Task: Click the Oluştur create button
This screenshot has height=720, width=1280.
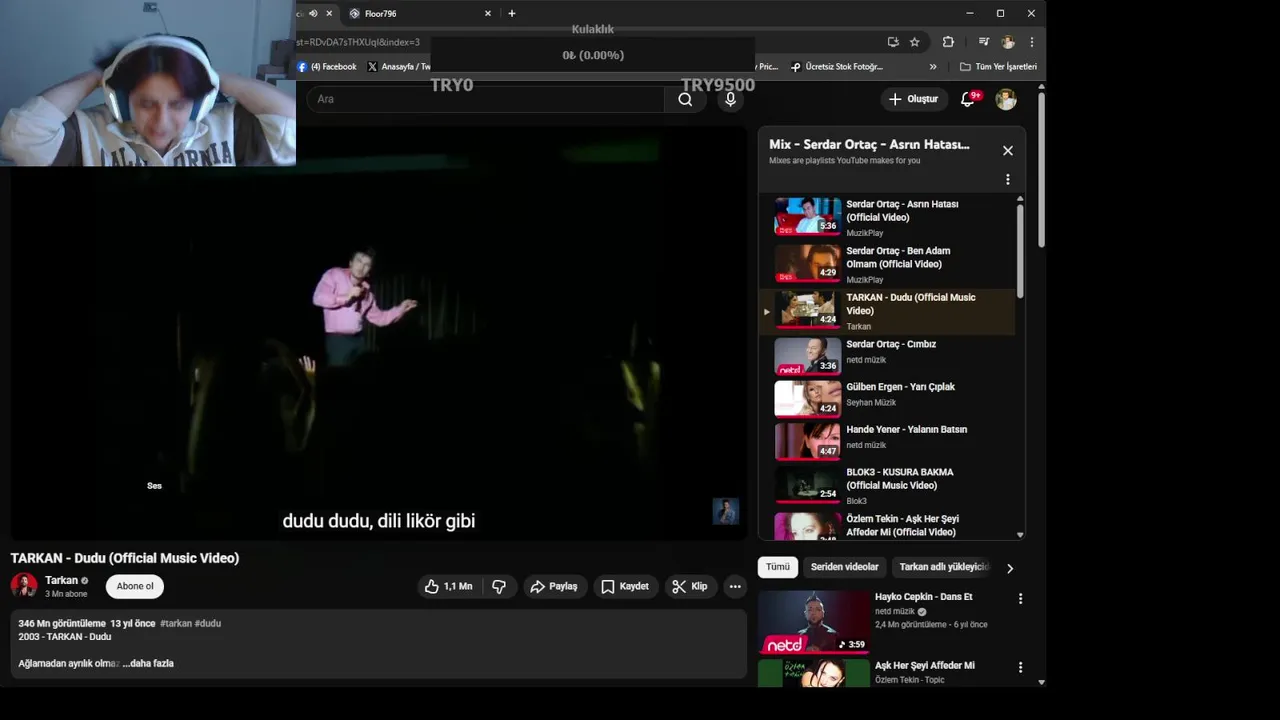Action: (x=913, y=99)
